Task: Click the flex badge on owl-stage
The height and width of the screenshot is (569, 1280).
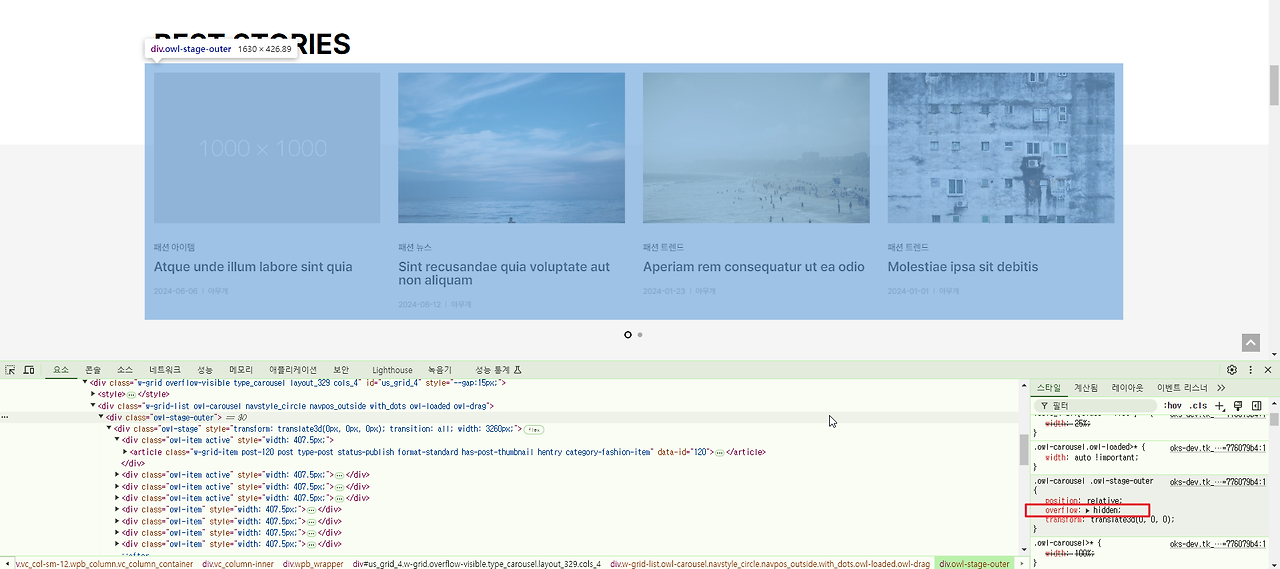Action: (535, 429)
